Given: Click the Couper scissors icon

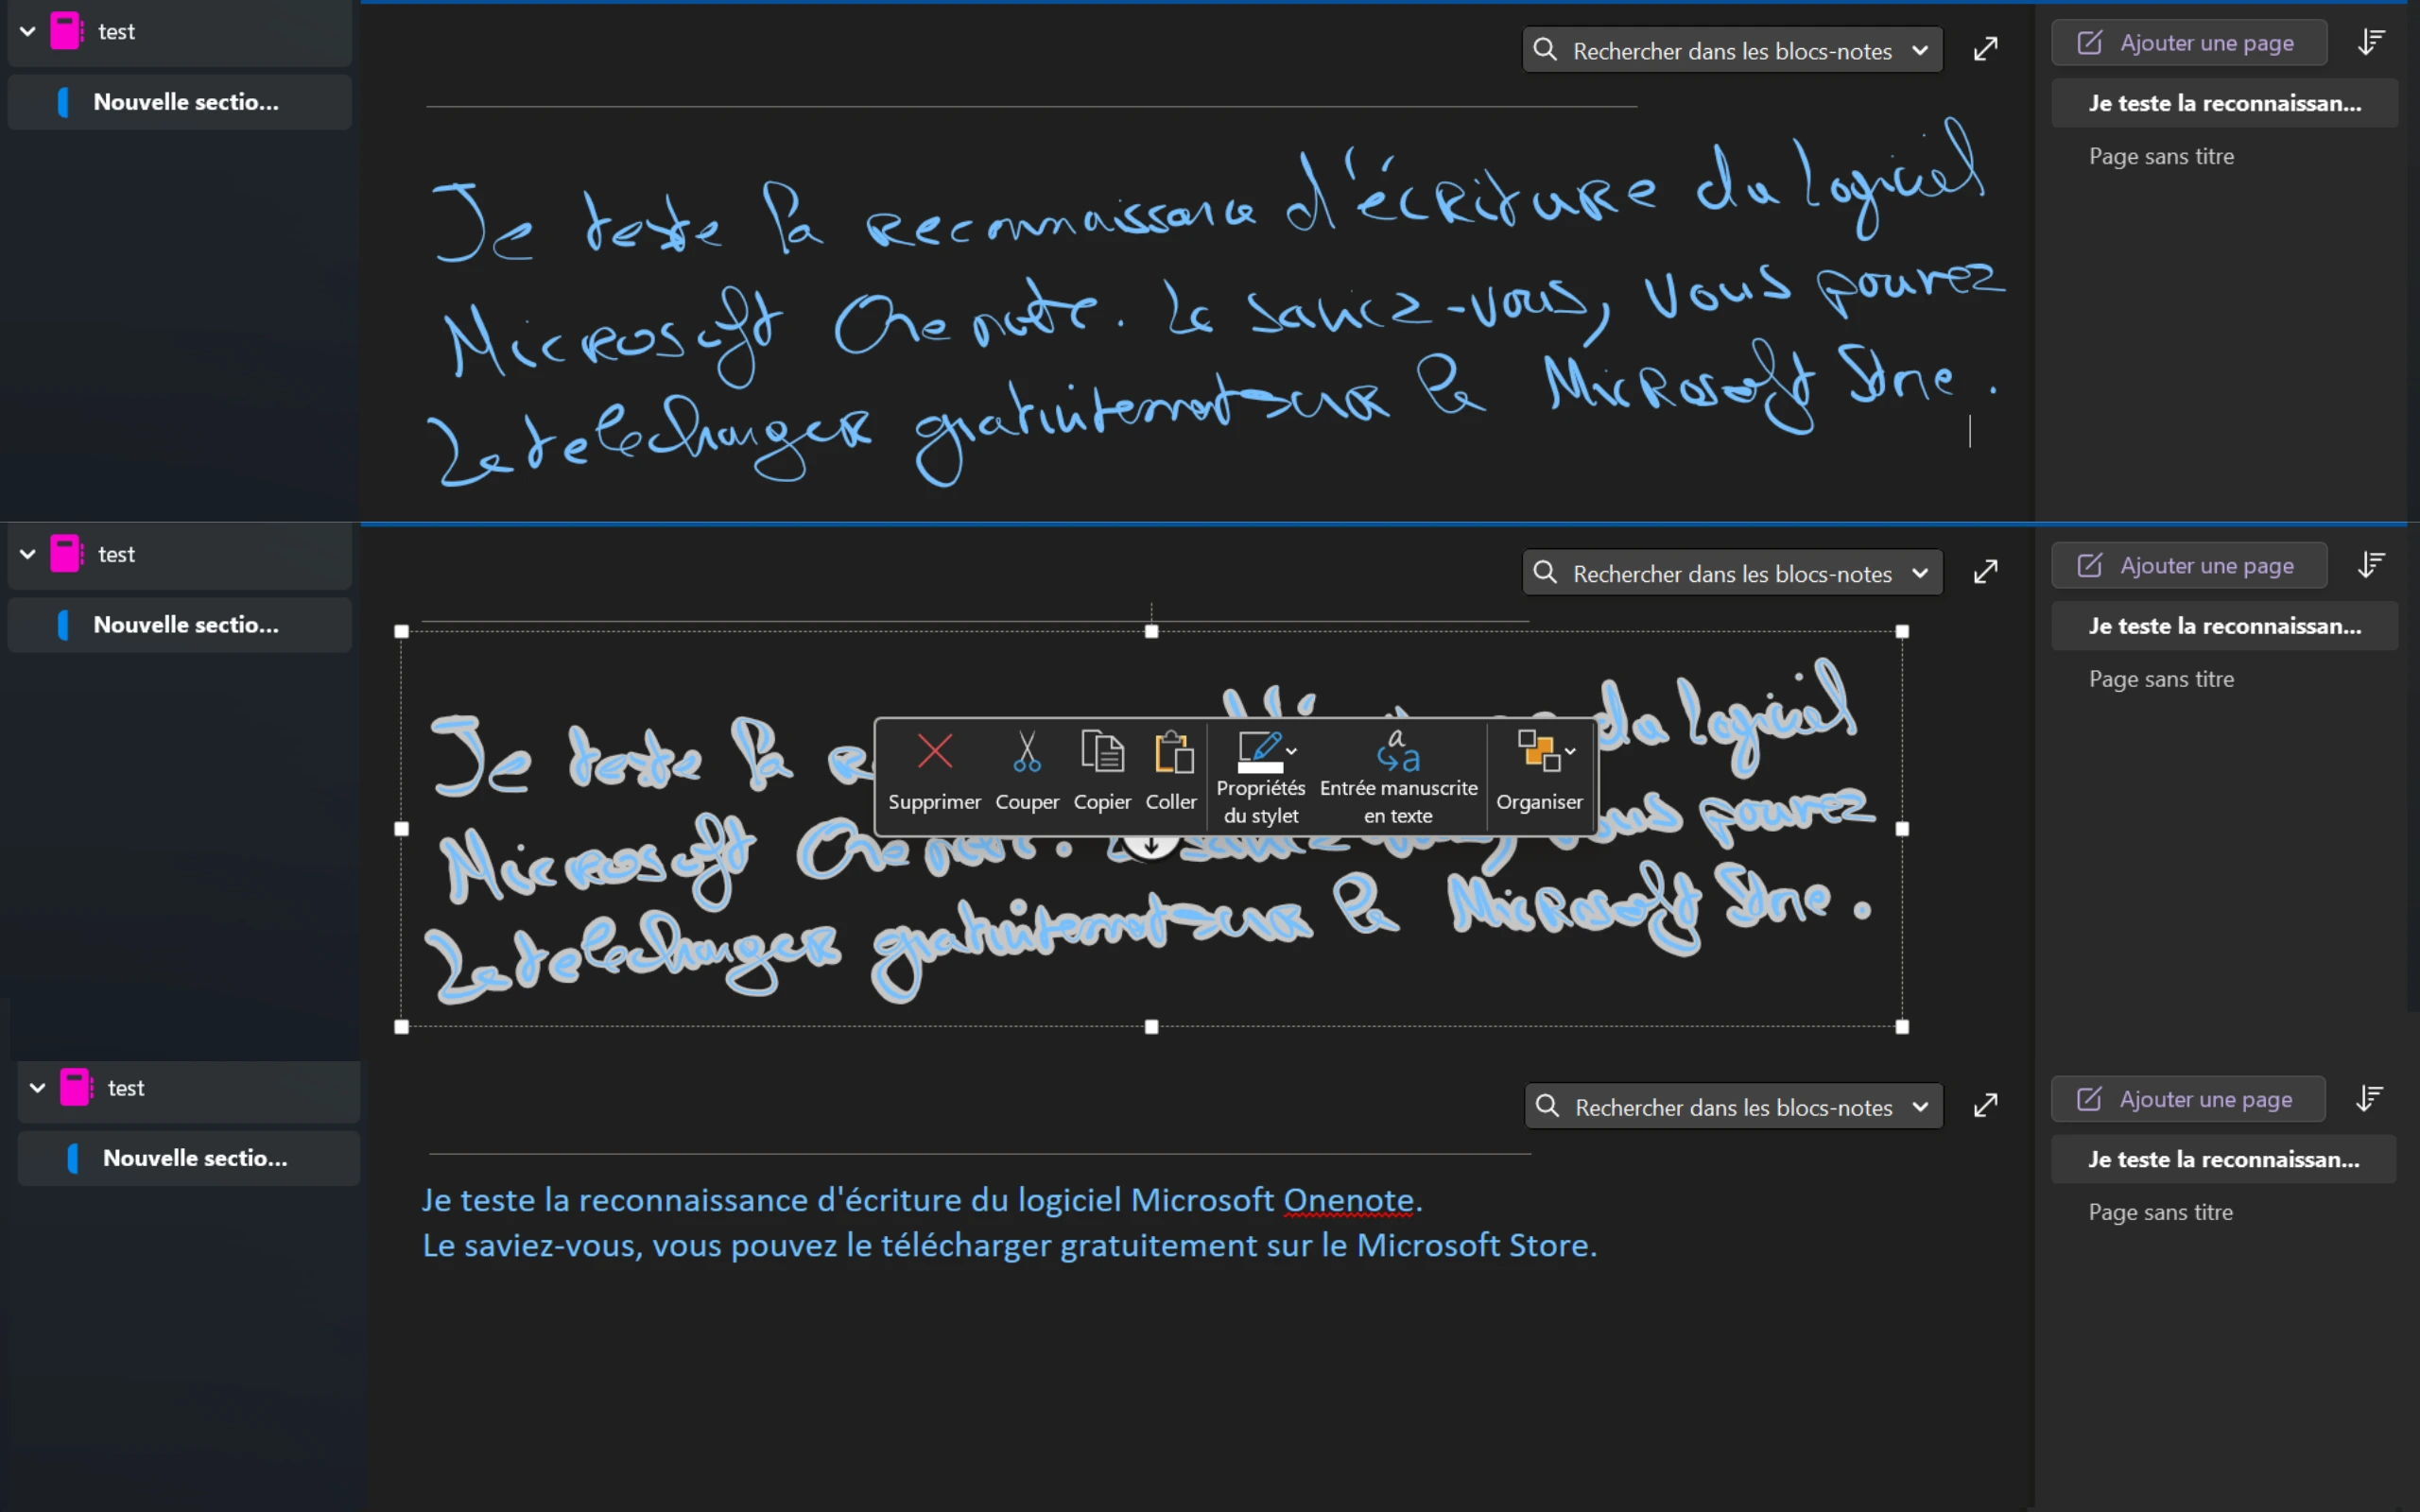Looking at the screenshot, I should tap(1026, 752).
